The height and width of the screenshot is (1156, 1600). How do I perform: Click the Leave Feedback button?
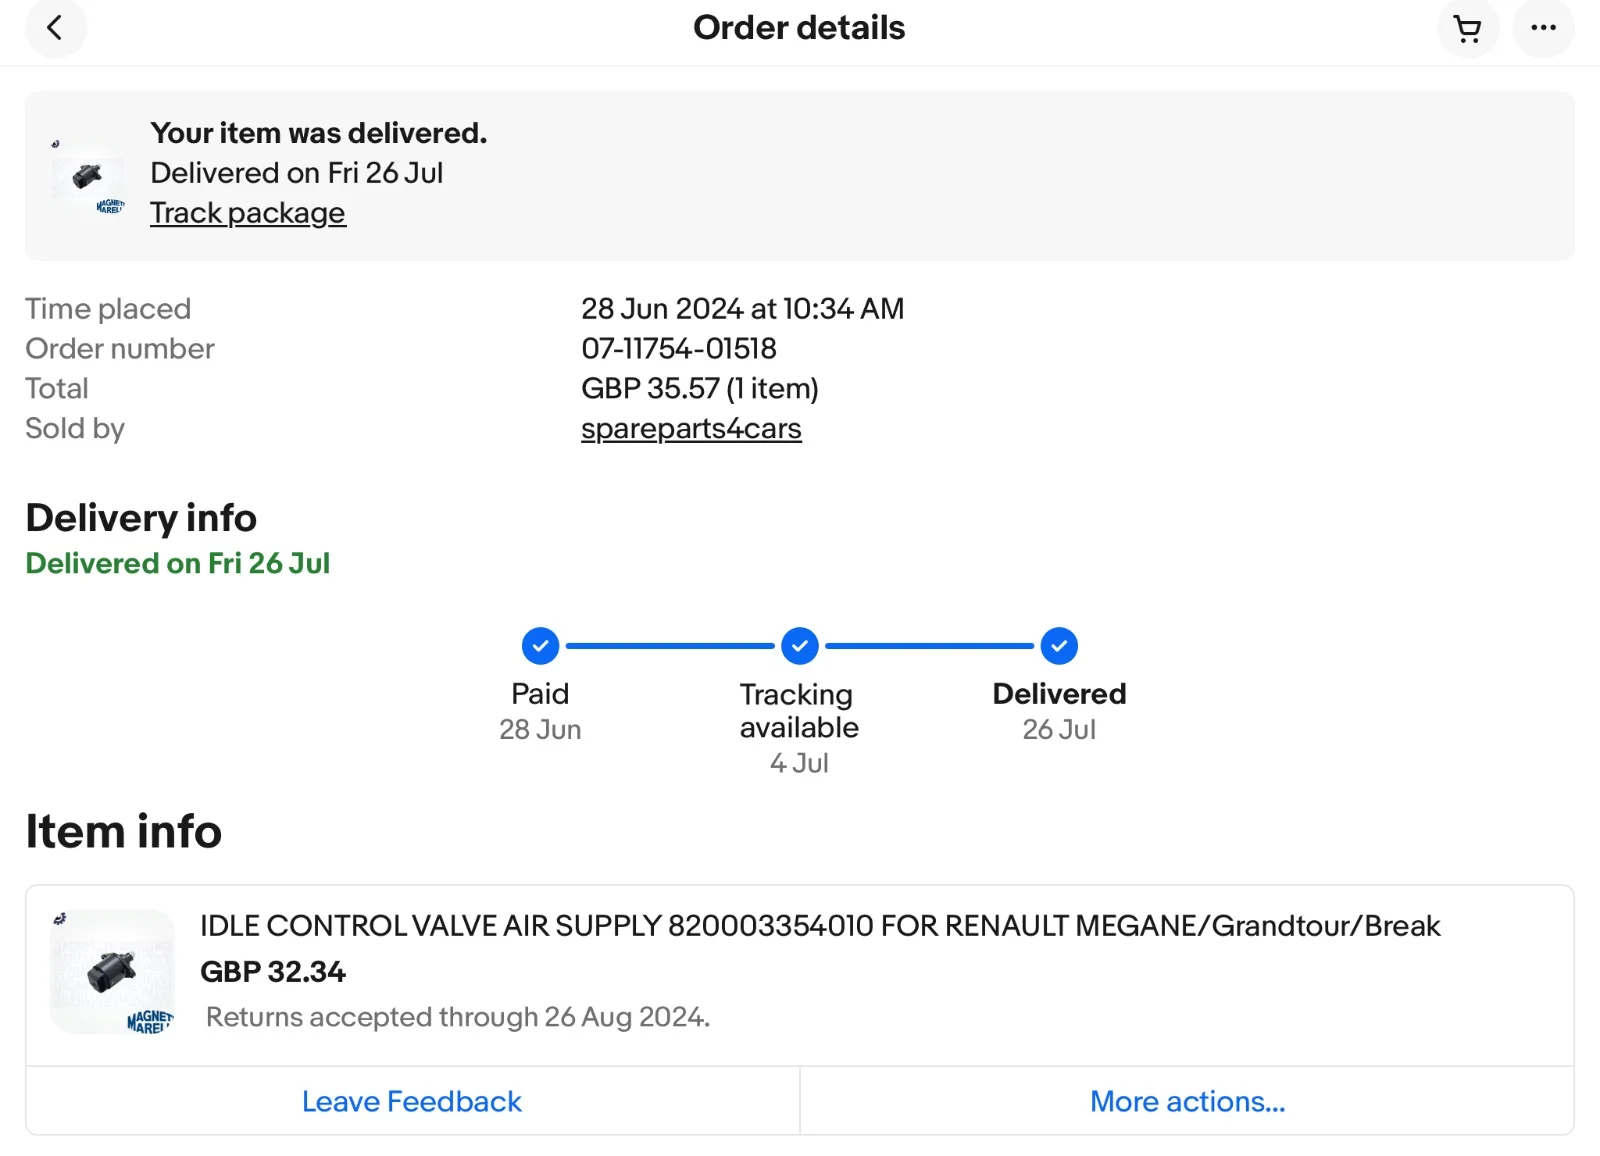click(x=412, y=1101)
